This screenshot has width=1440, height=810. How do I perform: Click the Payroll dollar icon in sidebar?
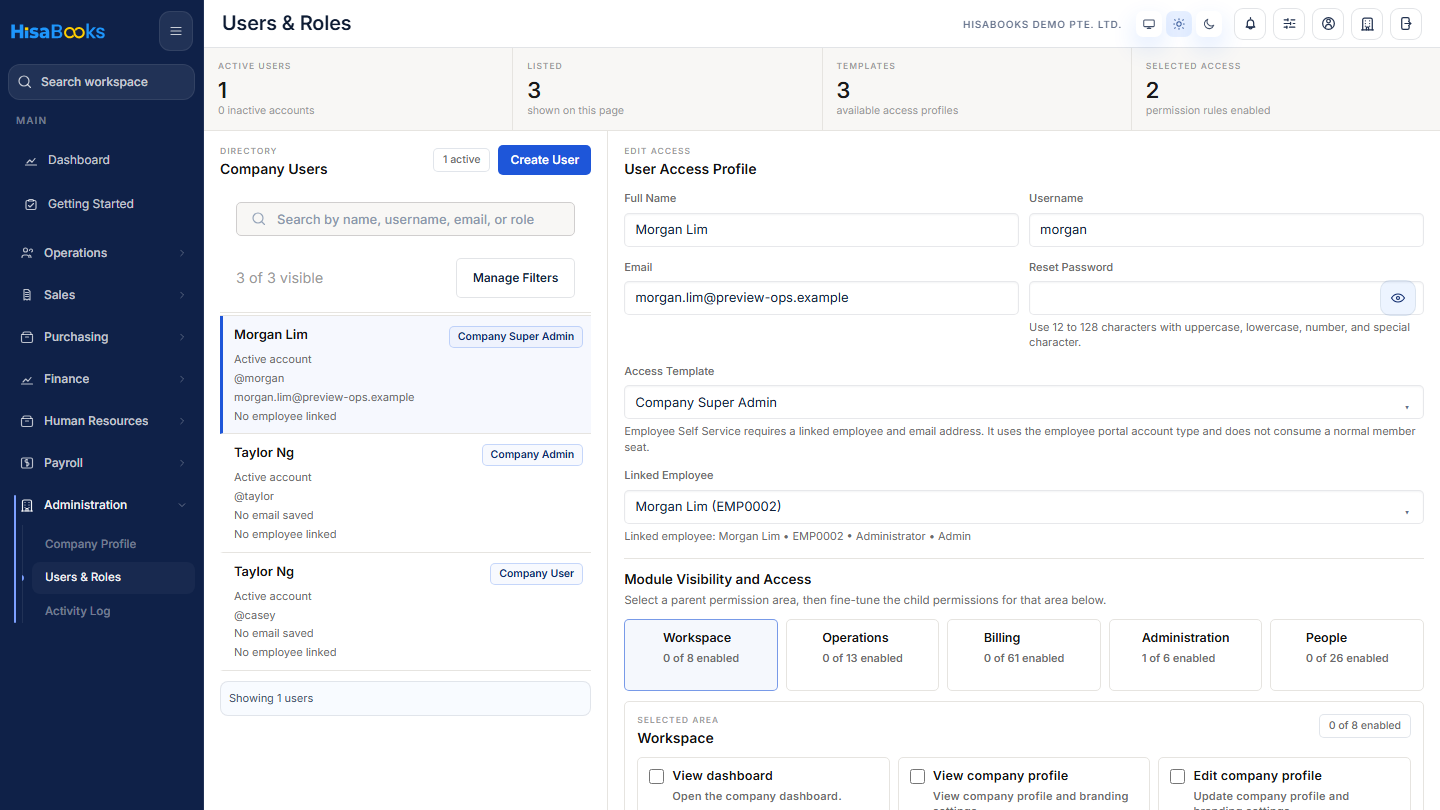pyautogui.click(x=27, y=463)
